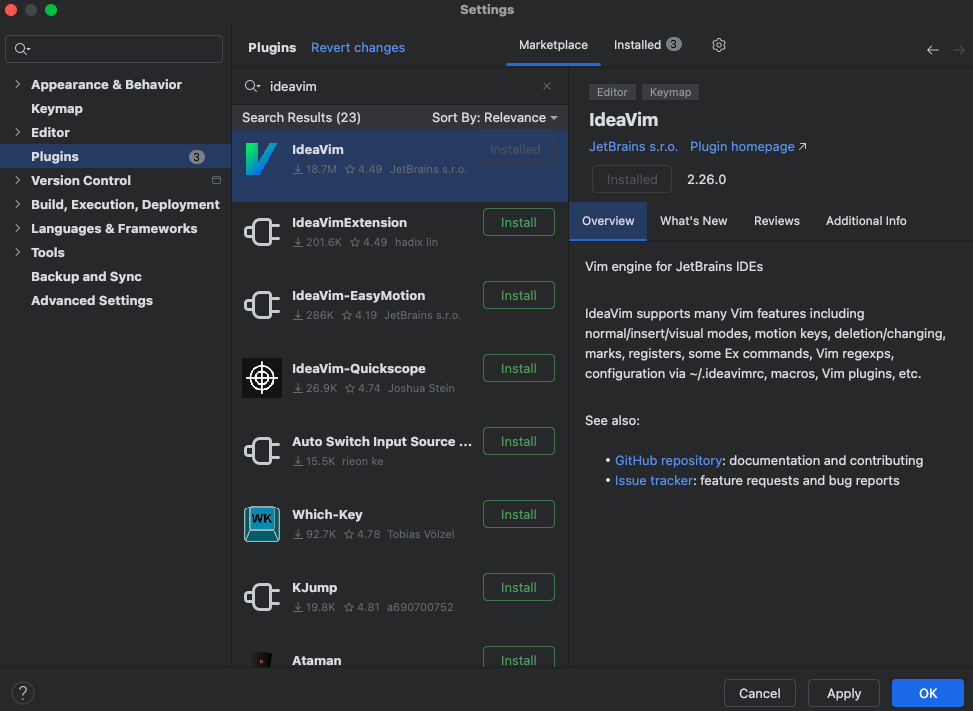Clear the ideavim search with X

pos(547,86)
